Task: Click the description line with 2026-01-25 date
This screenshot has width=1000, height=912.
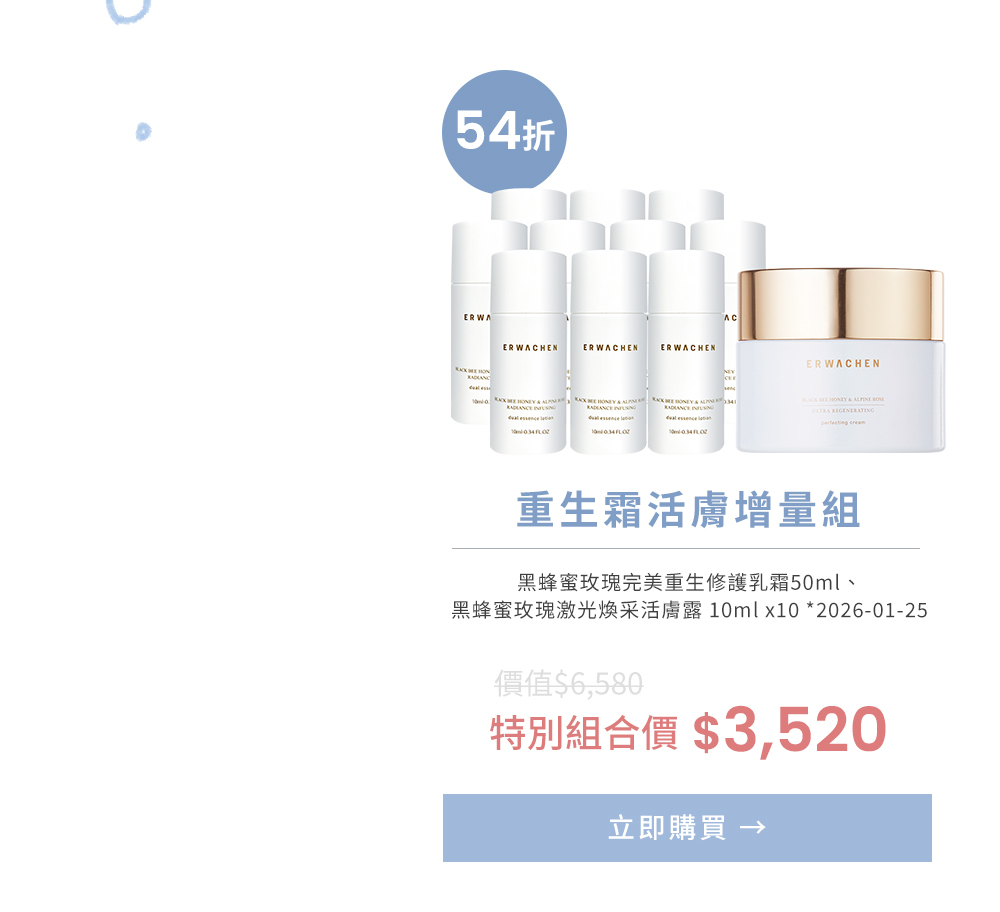Action: point(689,610)
